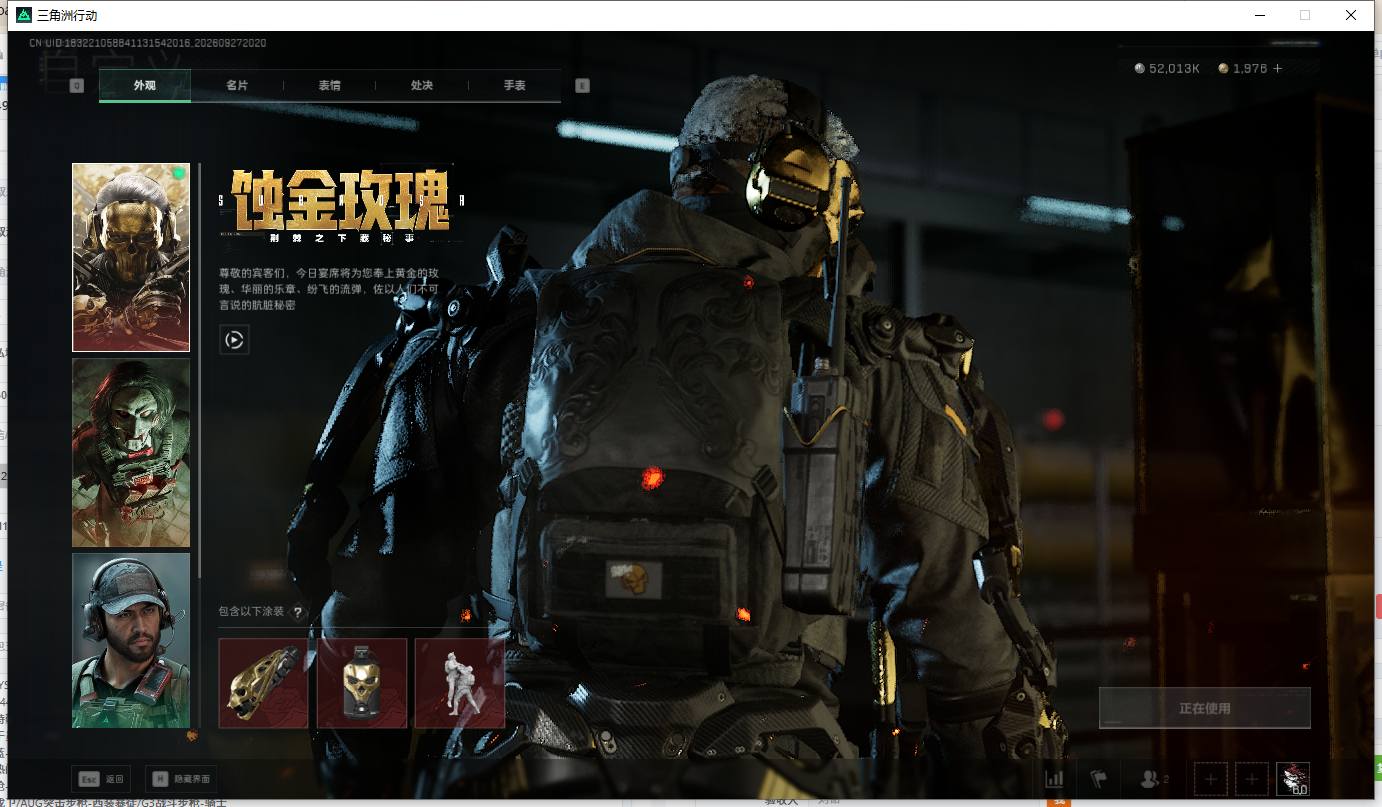Add currency with the plus icon
Image resolution: width=1382 pixels, height=807 pixels.
tap(1277, 68)
